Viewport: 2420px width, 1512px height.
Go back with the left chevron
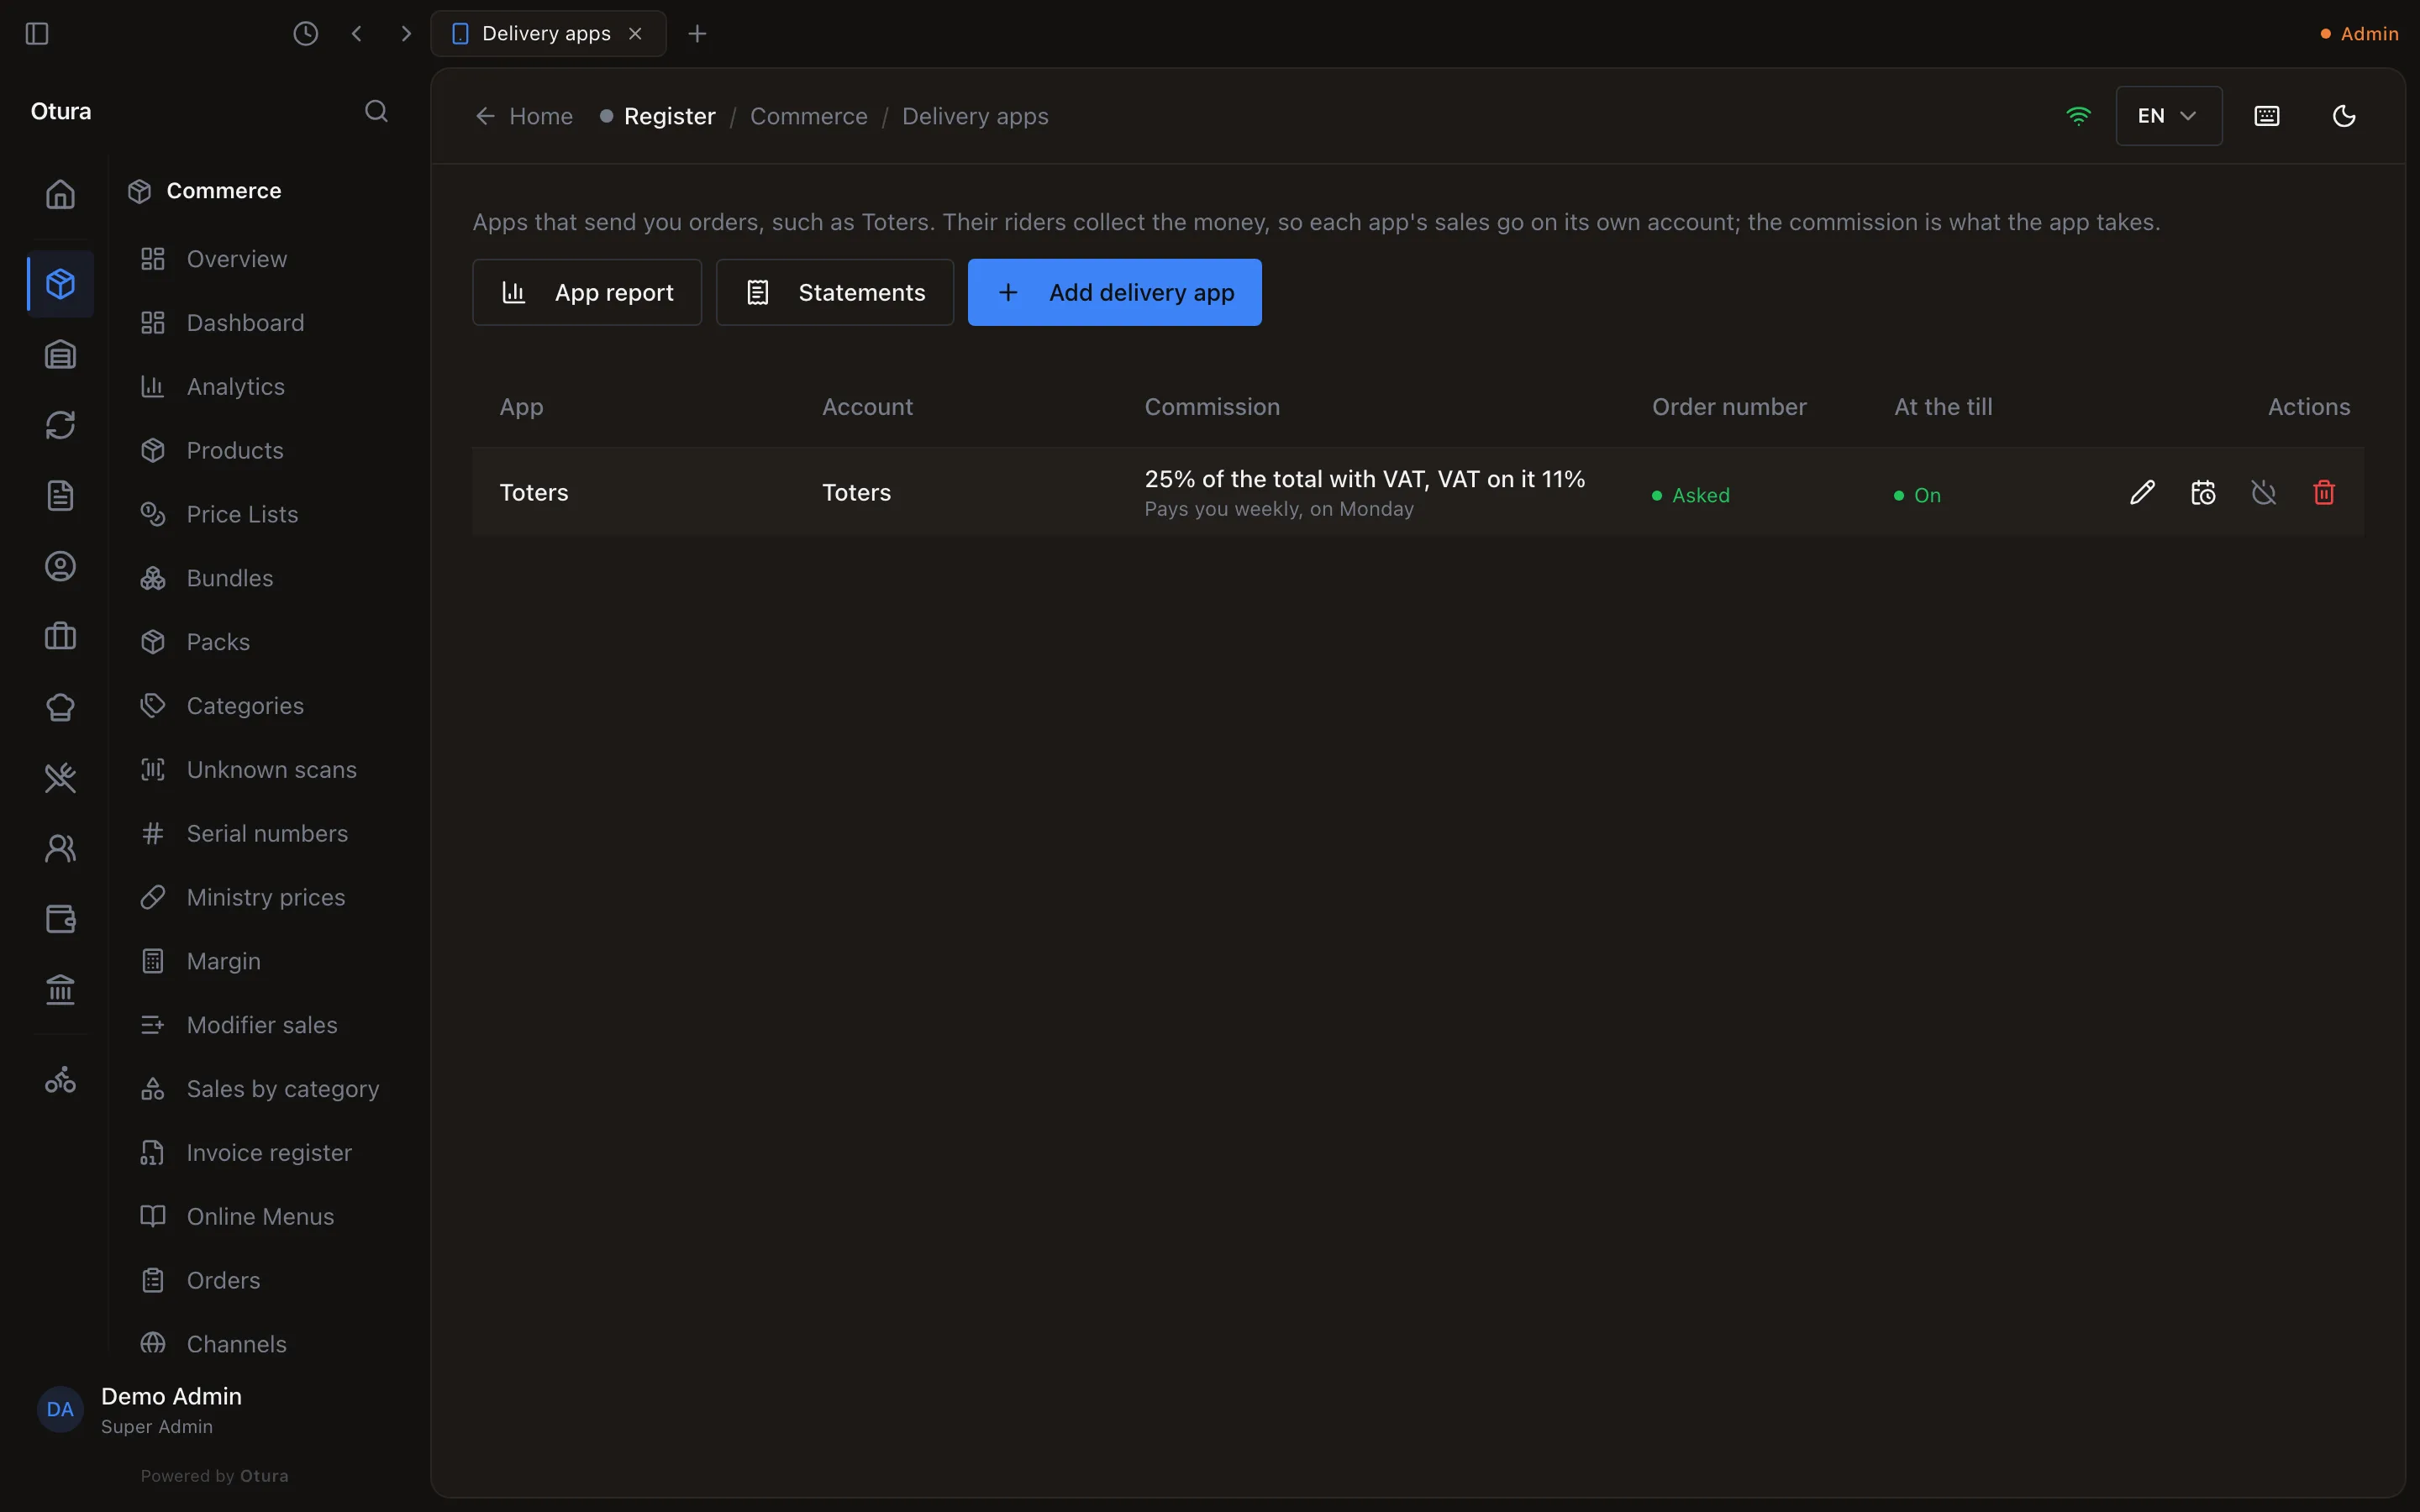click(357, 34)
